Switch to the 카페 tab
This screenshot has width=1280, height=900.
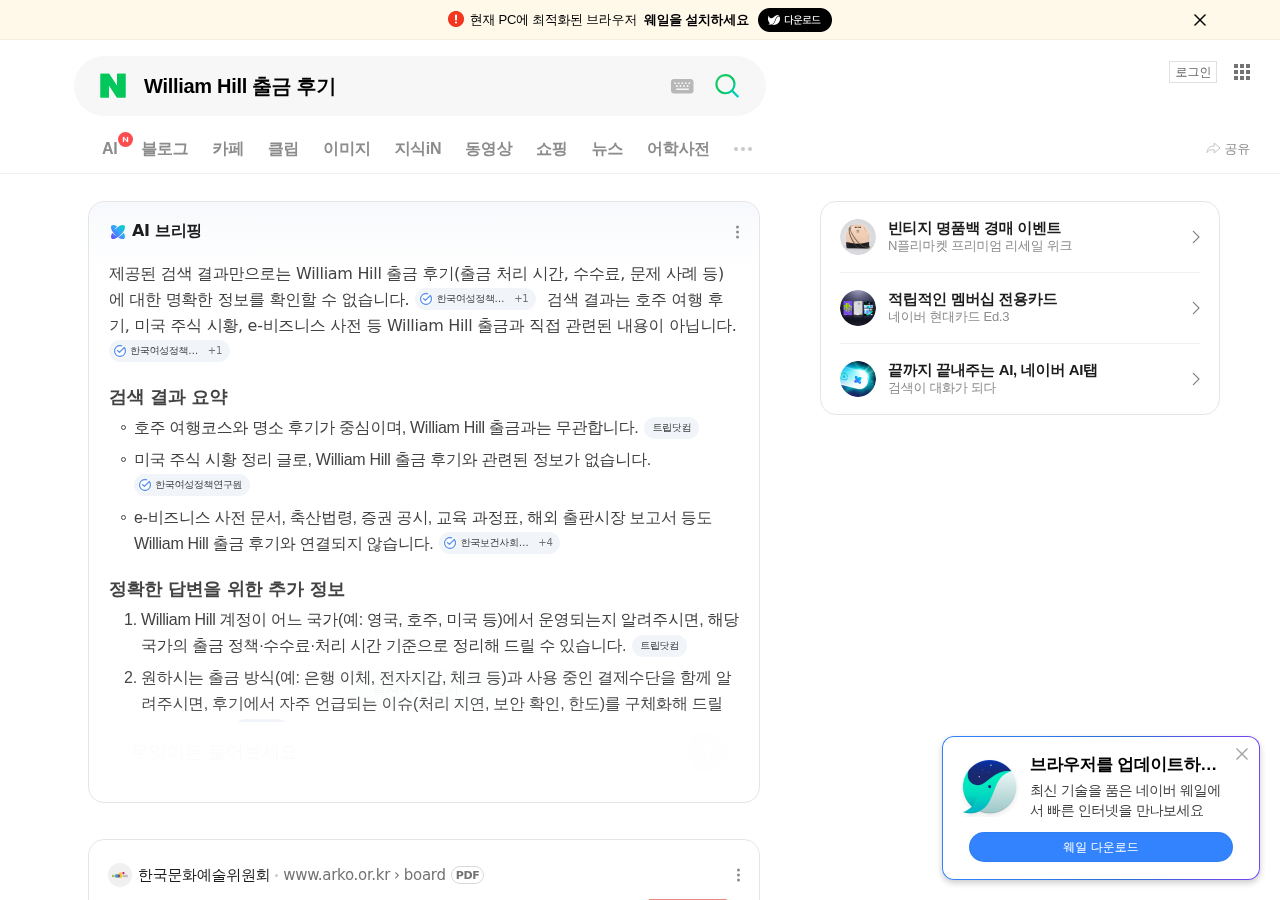228,149
